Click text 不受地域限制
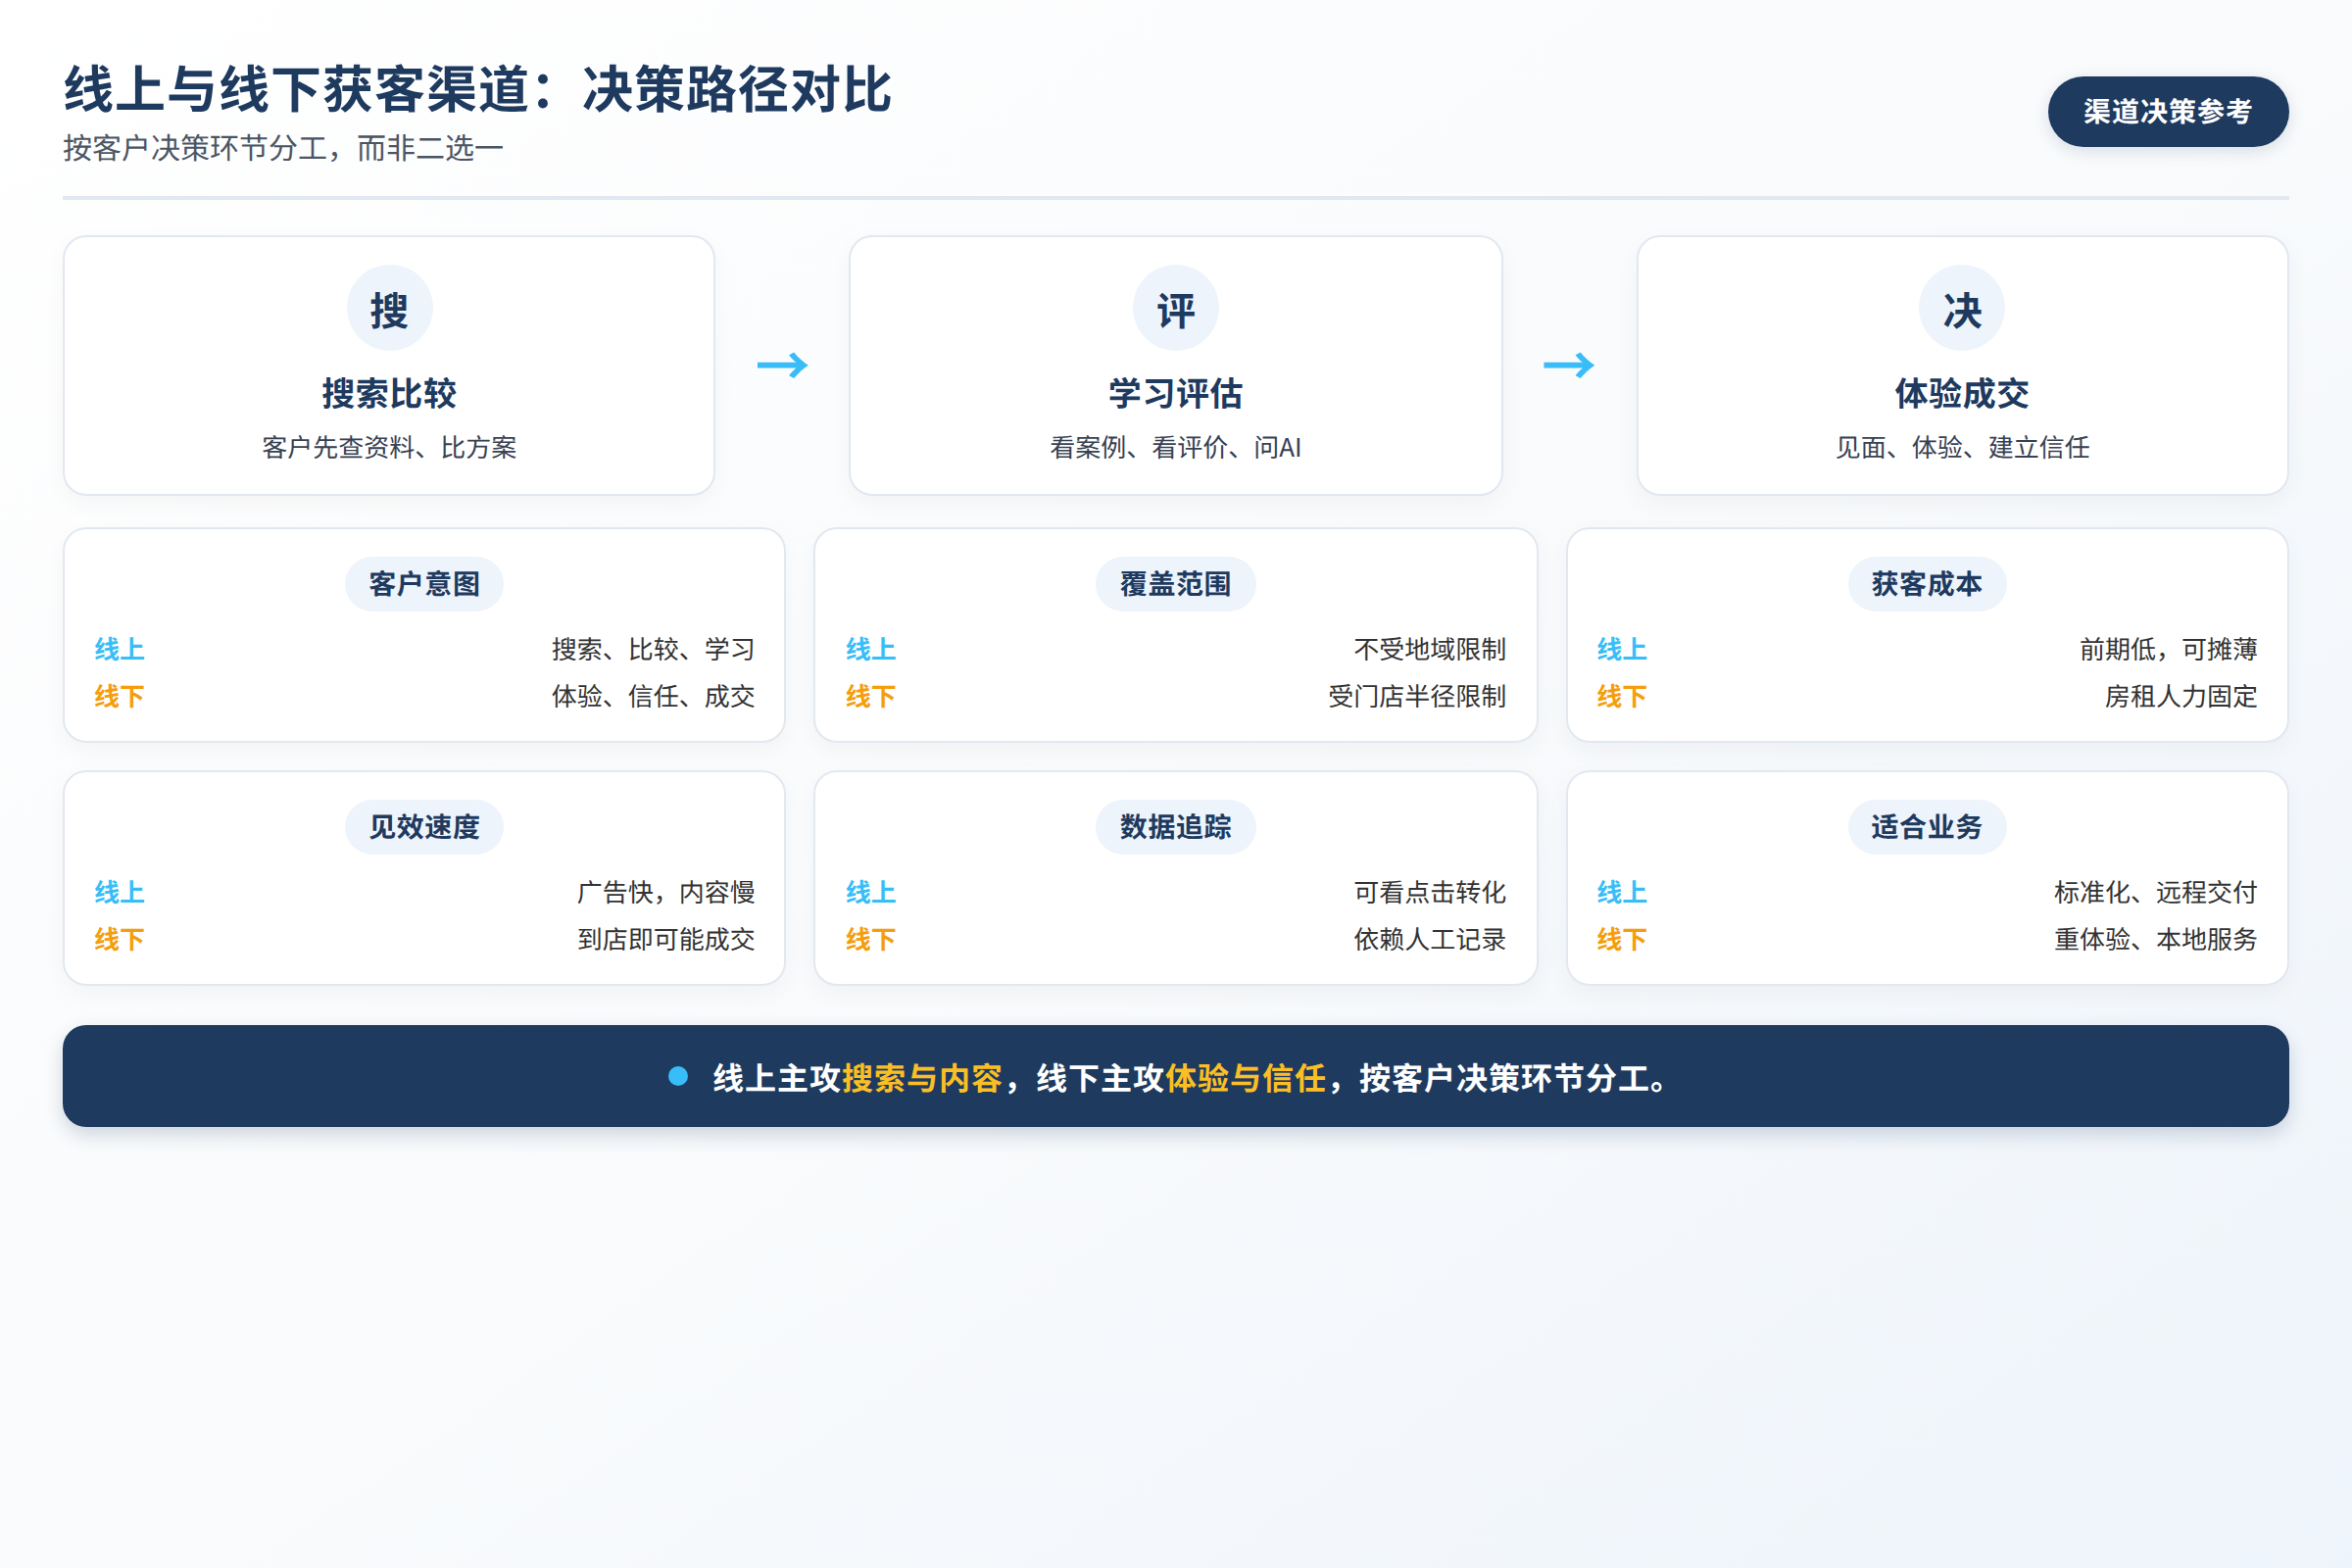This screenshot has width=2352, height=1568. point(1430,649)
